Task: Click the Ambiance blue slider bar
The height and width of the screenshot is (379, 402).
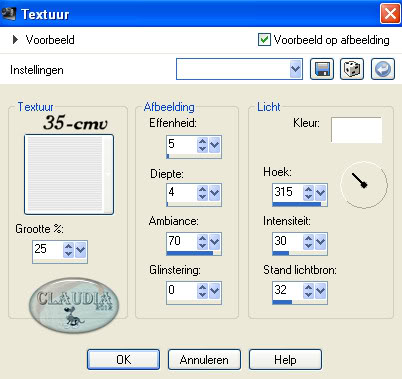Action: coord(190,253)
